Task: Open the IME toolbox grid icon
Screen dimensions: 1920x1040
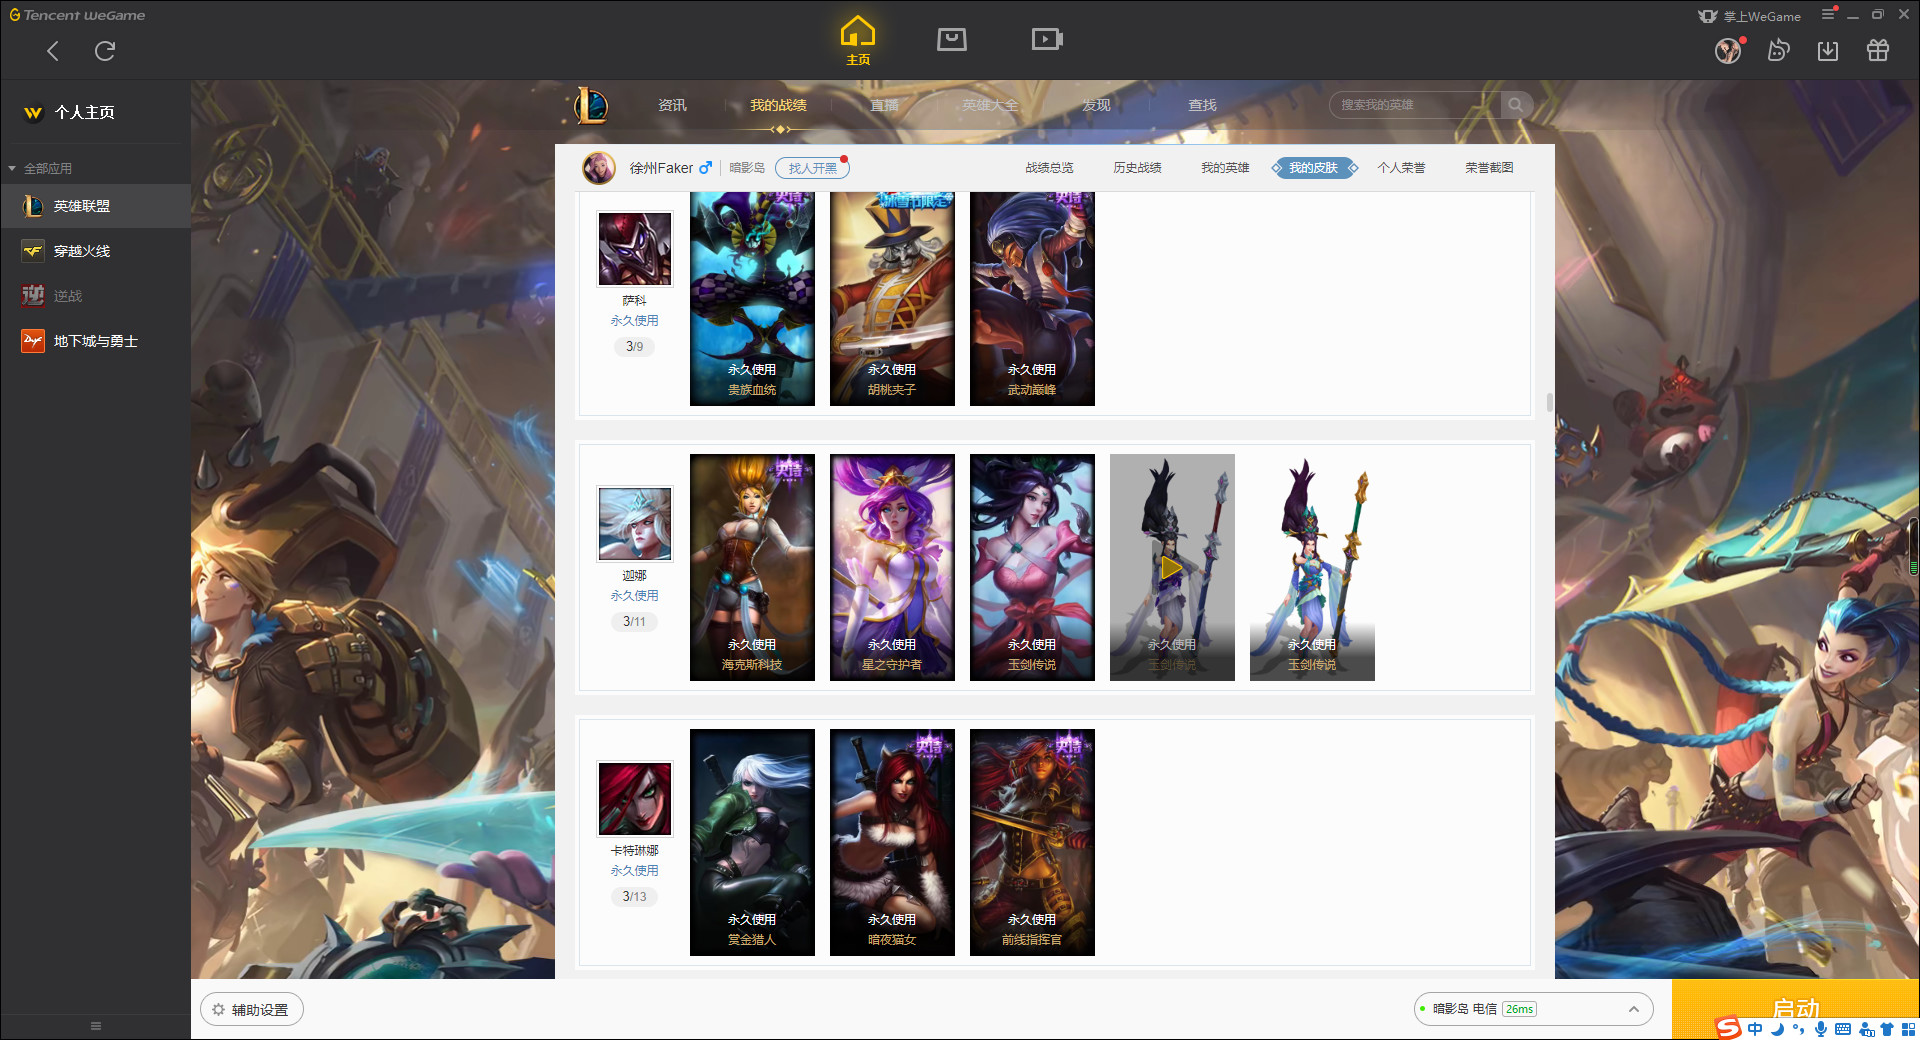Action: tap(1908, 1029)
